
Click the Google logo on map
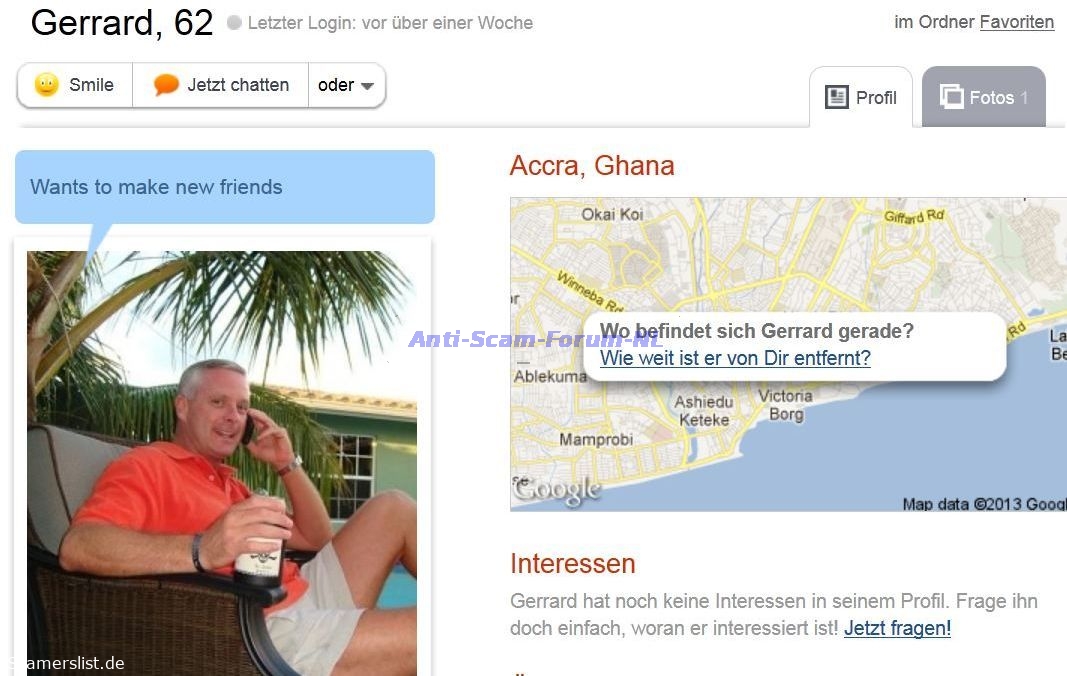pos(557,489)
